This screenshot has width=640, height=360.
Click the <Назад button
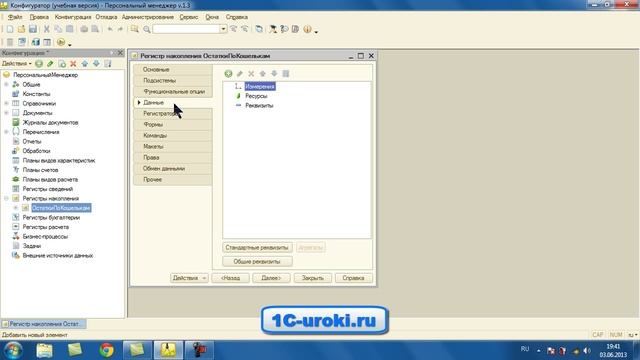(231, 278)
